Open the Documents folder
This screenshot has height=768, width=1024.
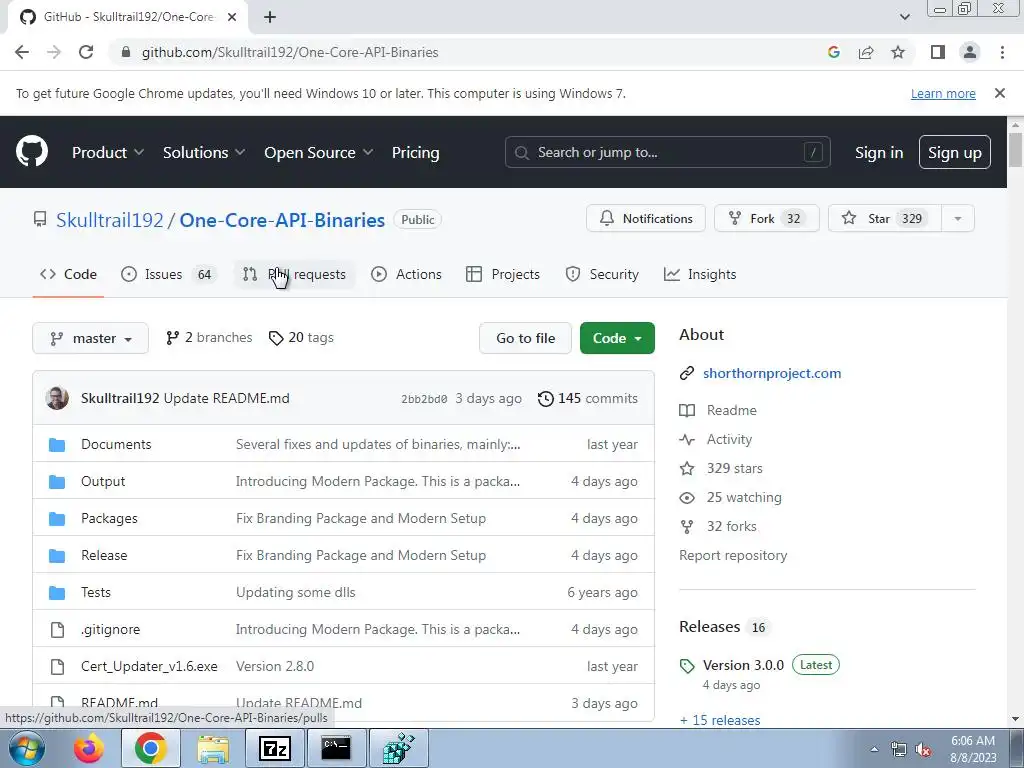click(116, 444)
